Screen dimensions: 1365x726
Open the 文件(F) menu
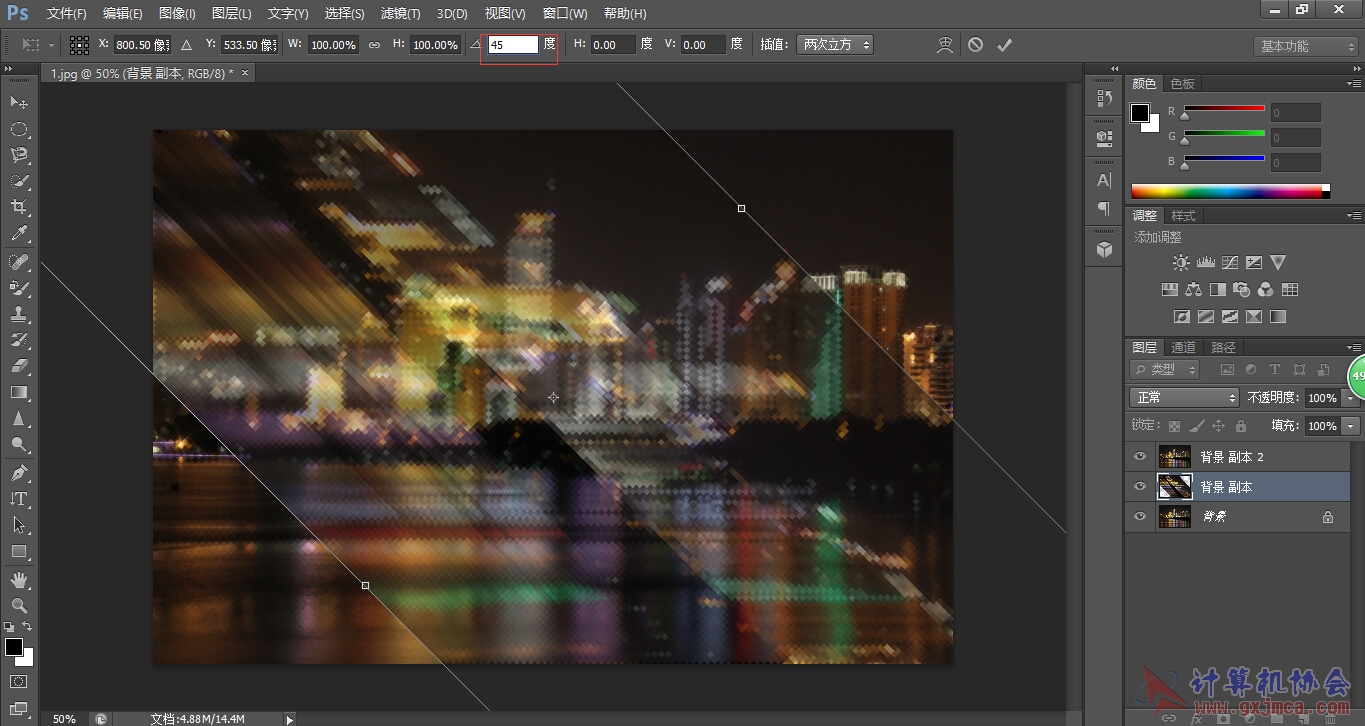tap(67, 13)
